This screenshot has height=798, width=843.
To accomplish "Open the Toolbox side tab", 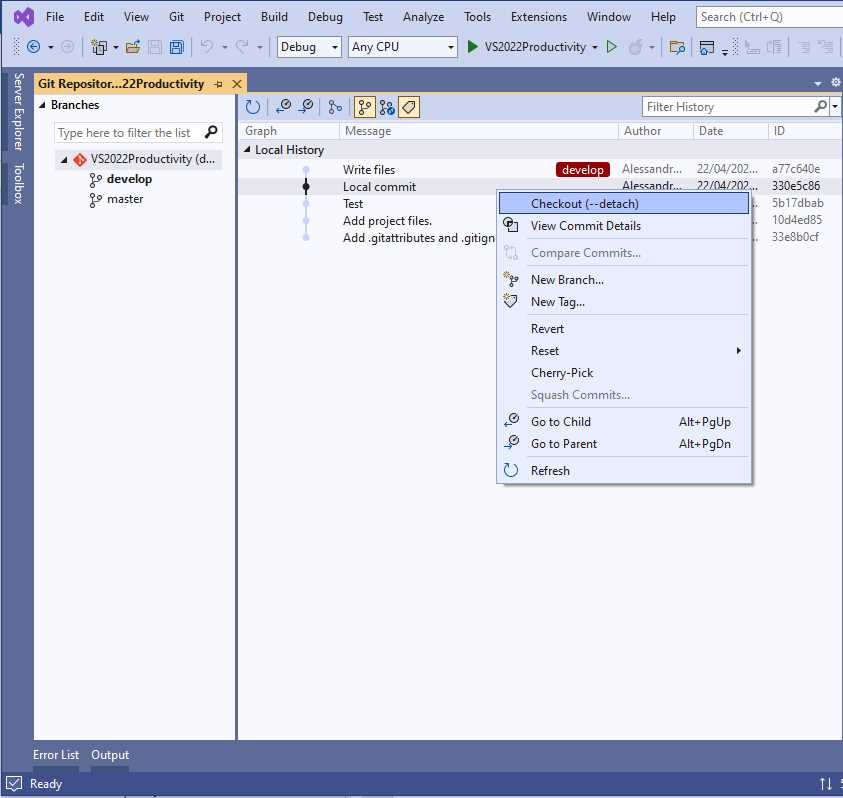I will tap(18, 183).
